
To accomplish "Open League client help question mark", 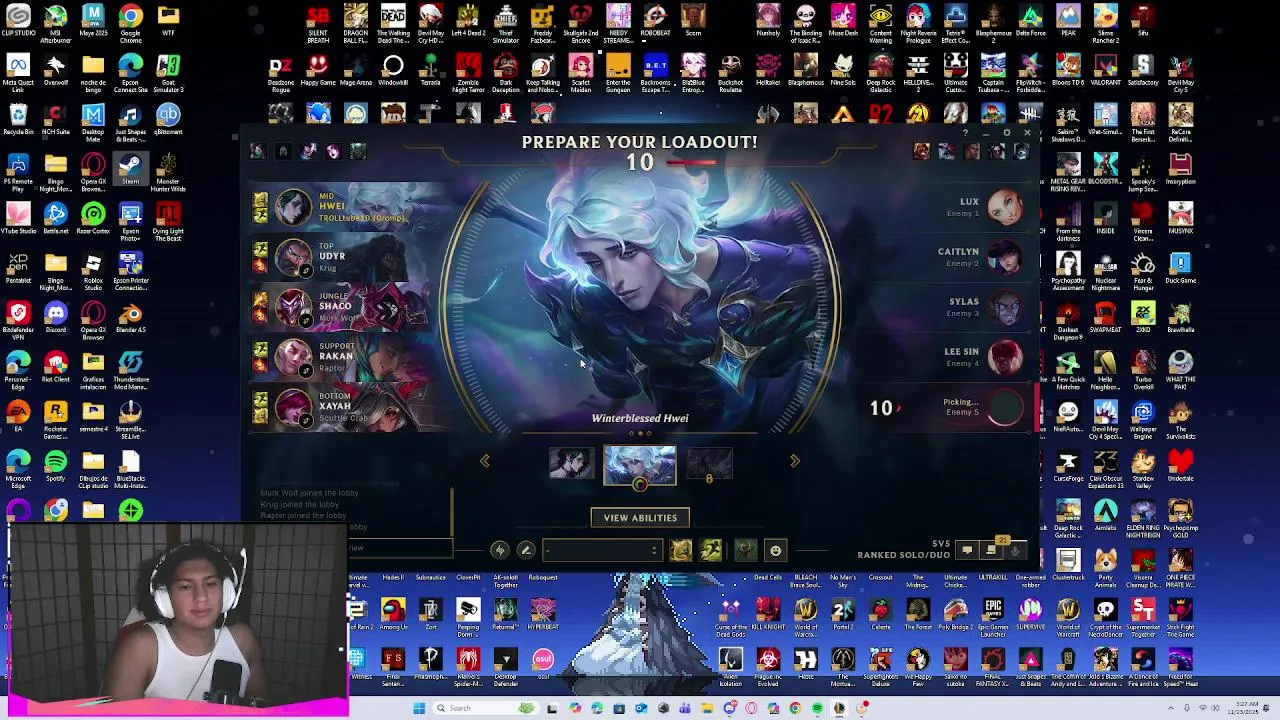I will (x=966, y=133).
